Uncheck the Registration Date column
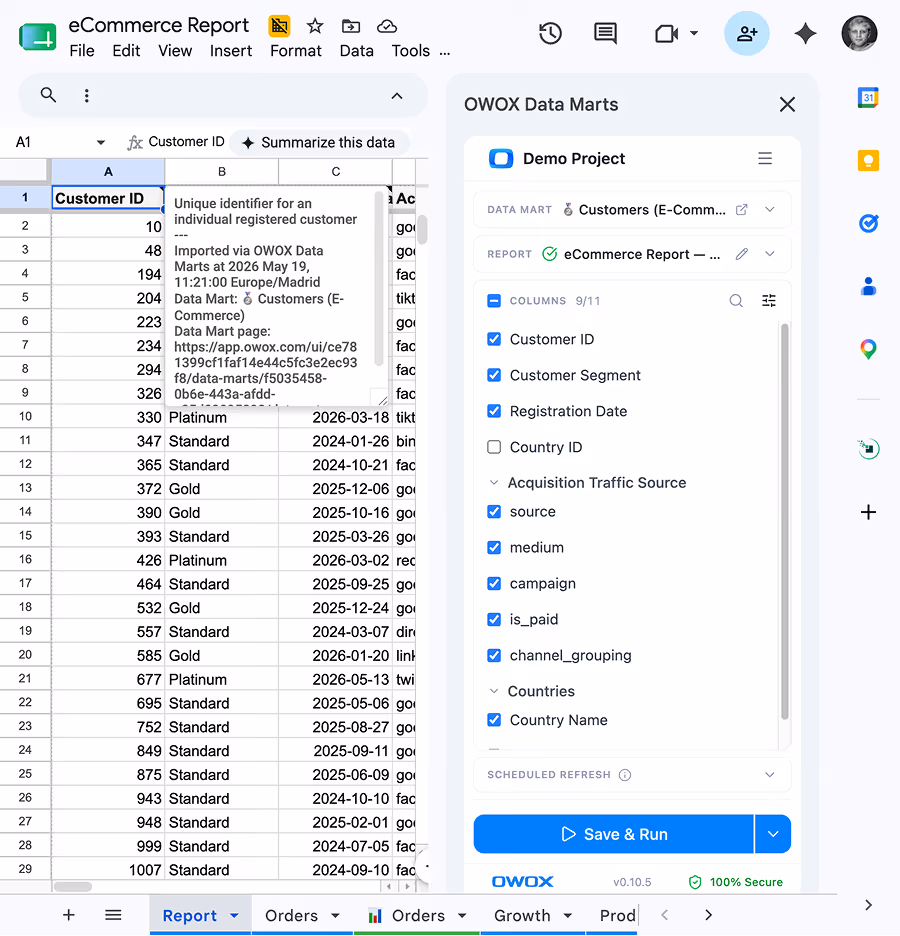900x936 pixels. coord(494,411)
